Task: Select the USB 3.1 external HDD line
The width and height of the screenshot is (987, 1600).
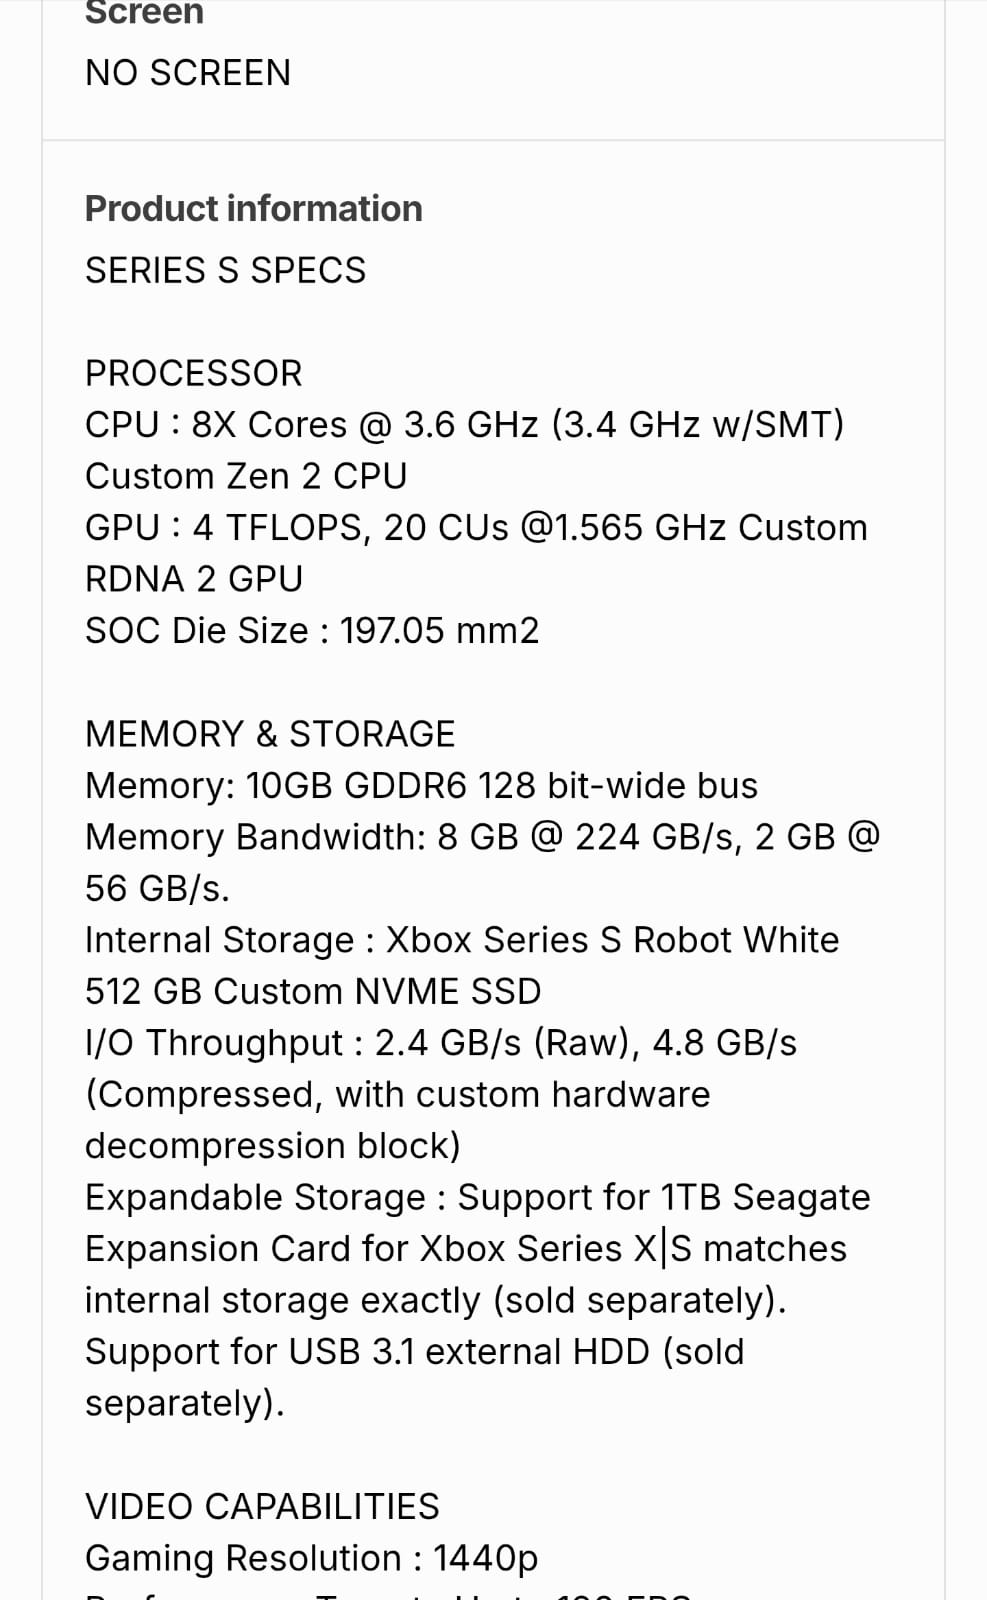Action: coord(414,1352)
